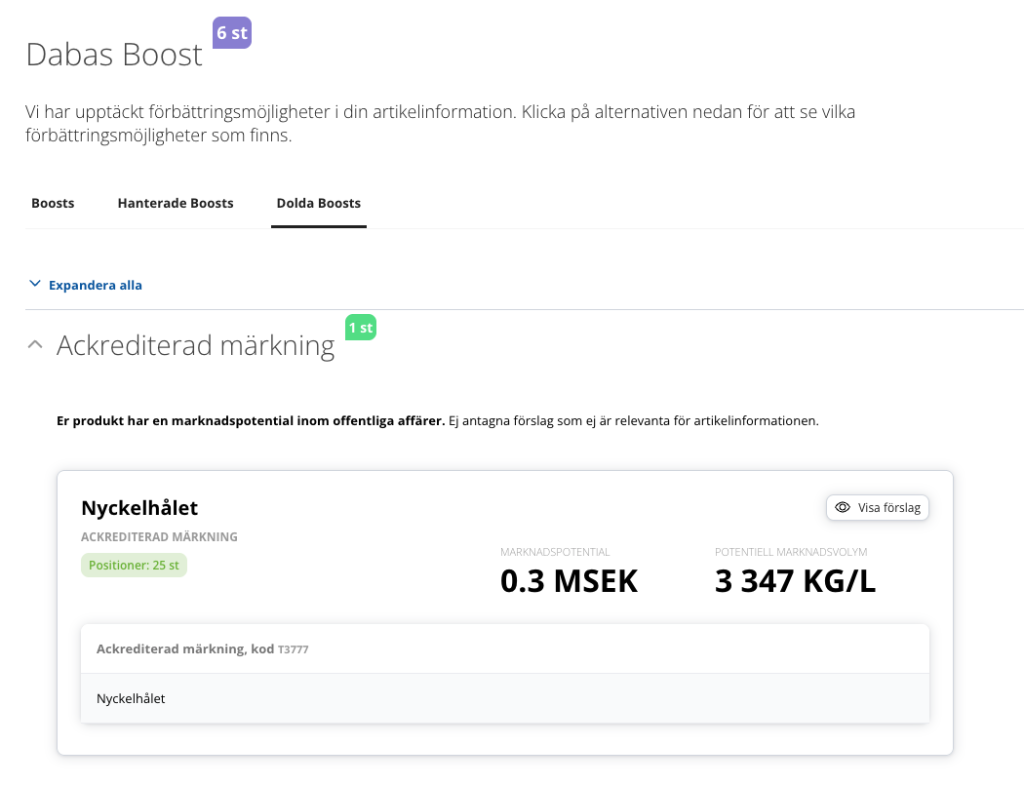This screenshot has width=1024, height=785.
Task: Click the Nyckelhålet card title
Action: pos(140,508)
